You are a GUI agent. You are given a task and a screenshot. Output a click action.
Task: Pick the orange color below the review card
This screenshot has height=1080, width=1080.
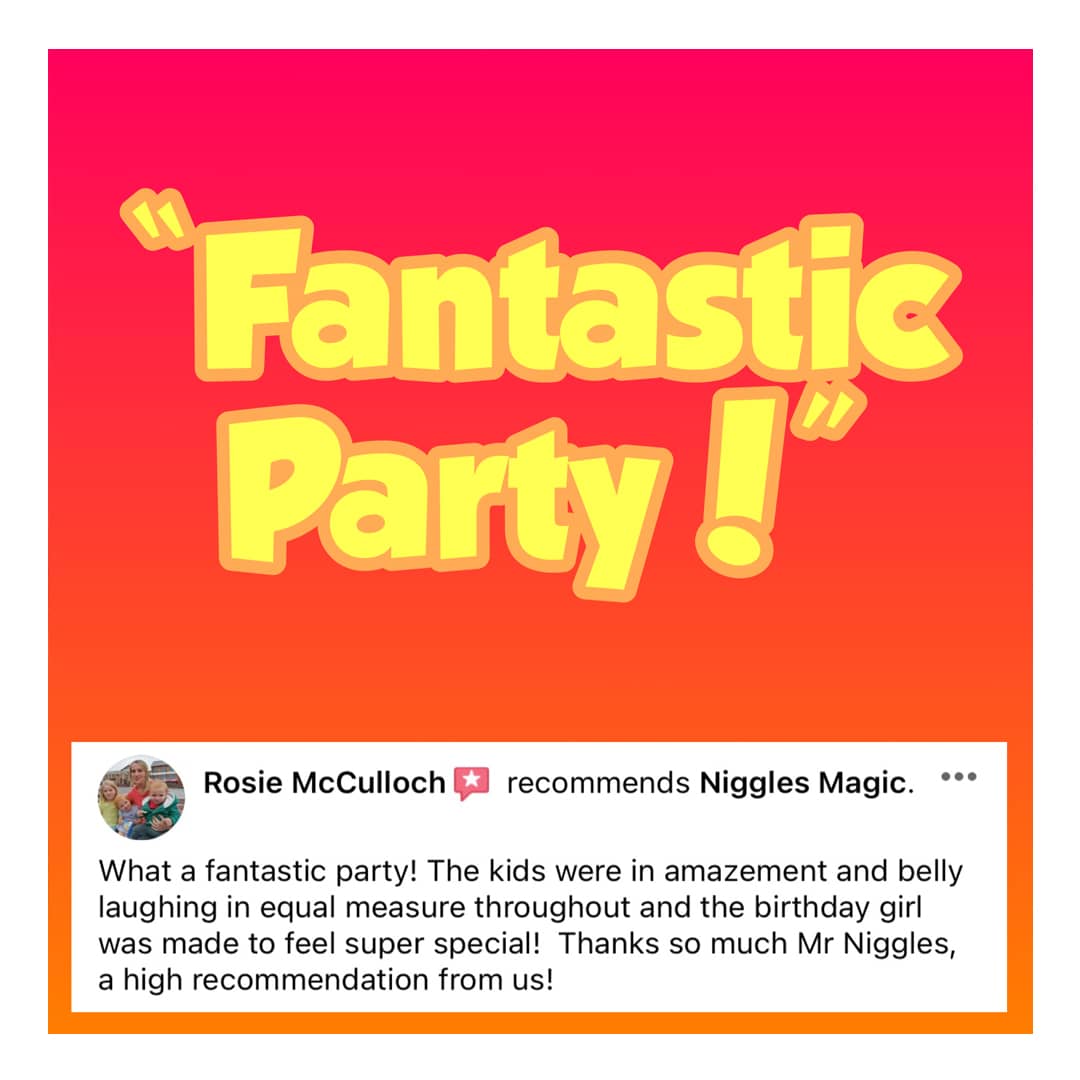(540, 1023)
